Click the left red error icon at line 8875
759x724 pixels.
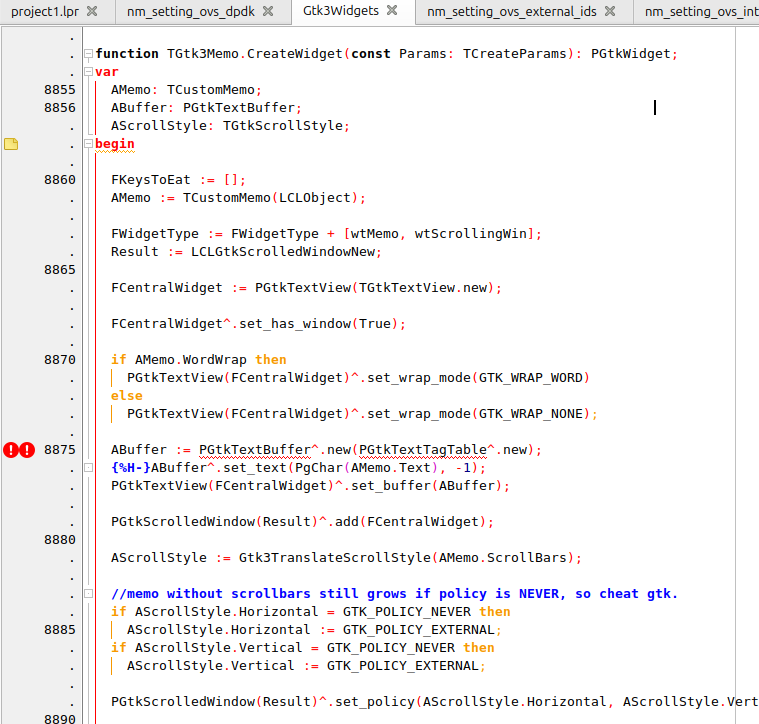[x=11, y=450]
